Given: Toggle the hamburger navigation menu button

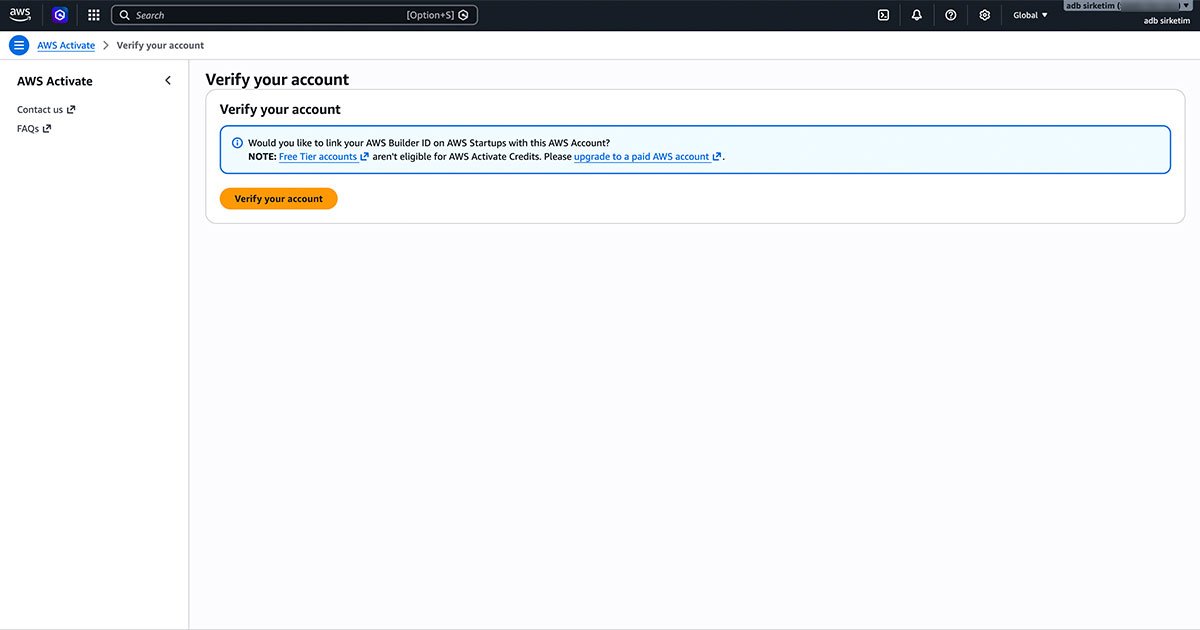Looking at the screenshot, I should click(19, 45).
